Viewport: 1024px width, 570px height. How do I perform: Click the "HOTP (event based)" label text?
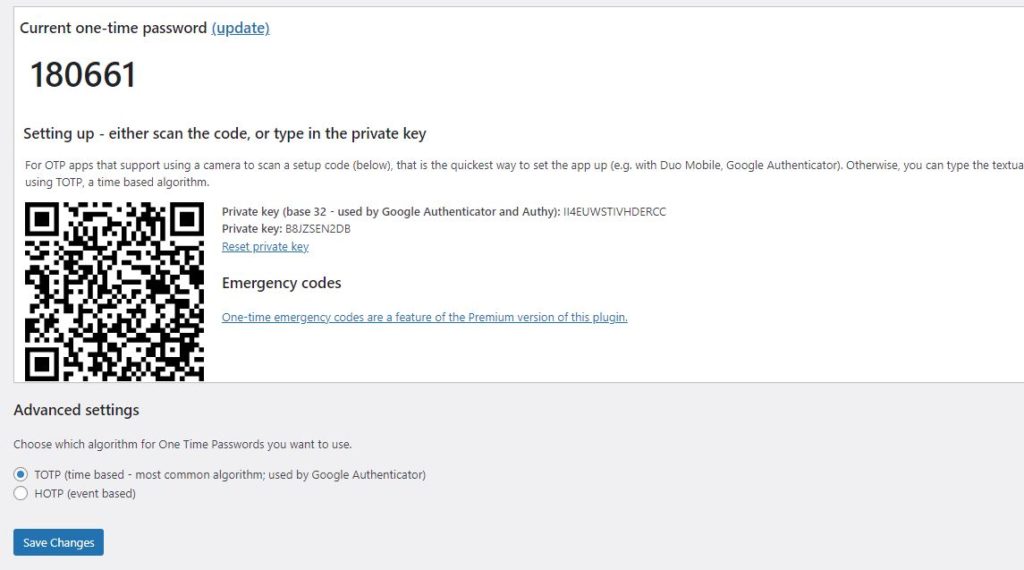85,494
